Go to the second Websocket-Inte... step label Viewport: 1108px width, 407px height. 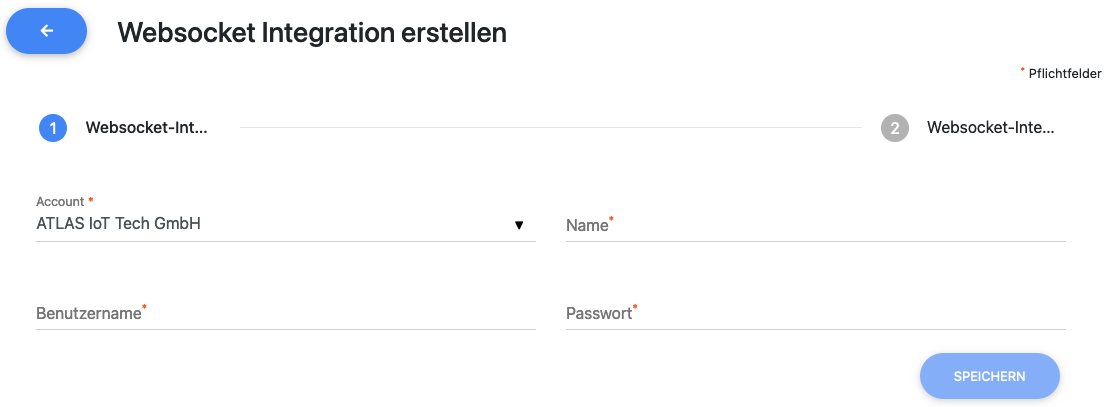pos(990,128)
